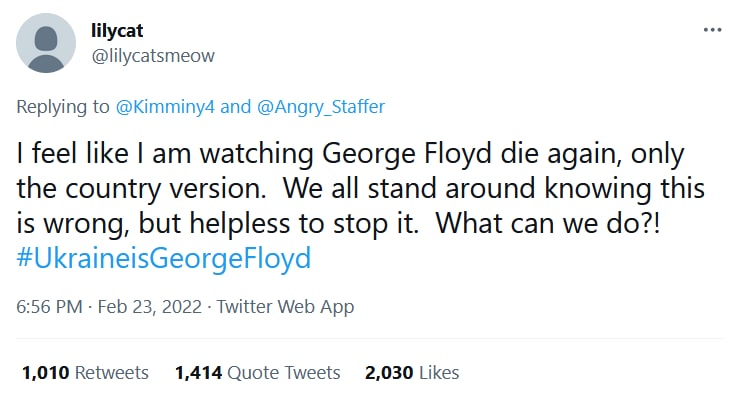Viewport: 732px width, 393px height.
Task: View the 1,010 Retweets list
Action: [x=85, y=372]
